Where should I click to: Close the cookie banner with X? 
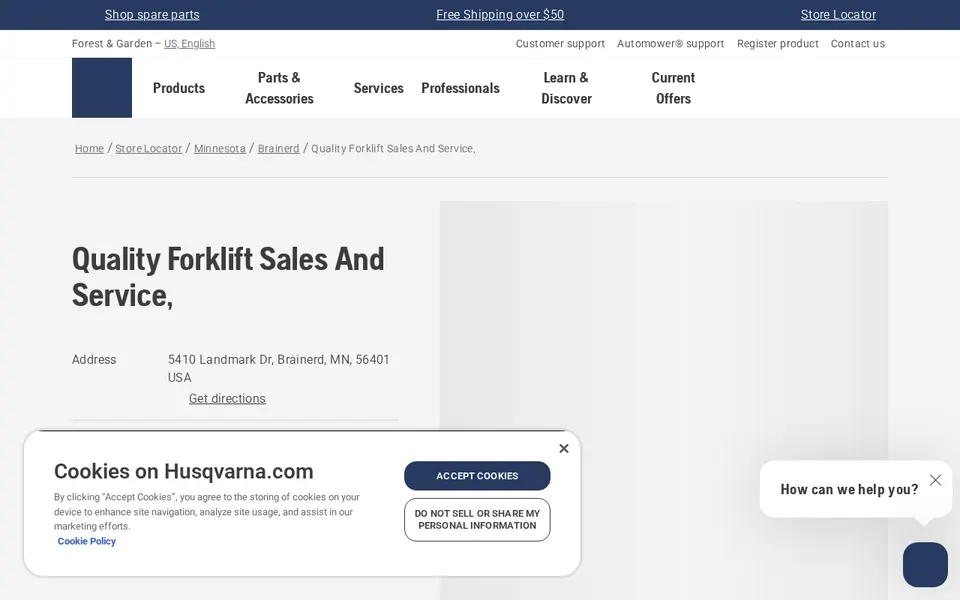tap(564, 449)
